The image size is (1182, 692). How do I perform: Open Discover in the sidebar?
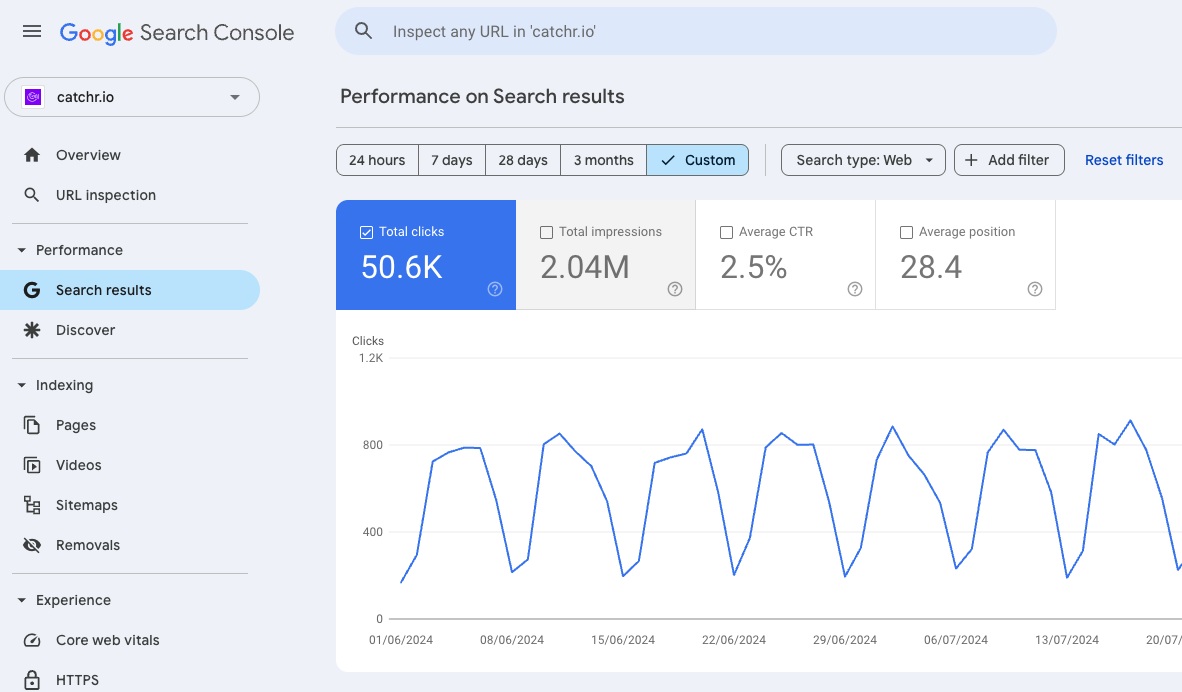(x=130, y=330)
